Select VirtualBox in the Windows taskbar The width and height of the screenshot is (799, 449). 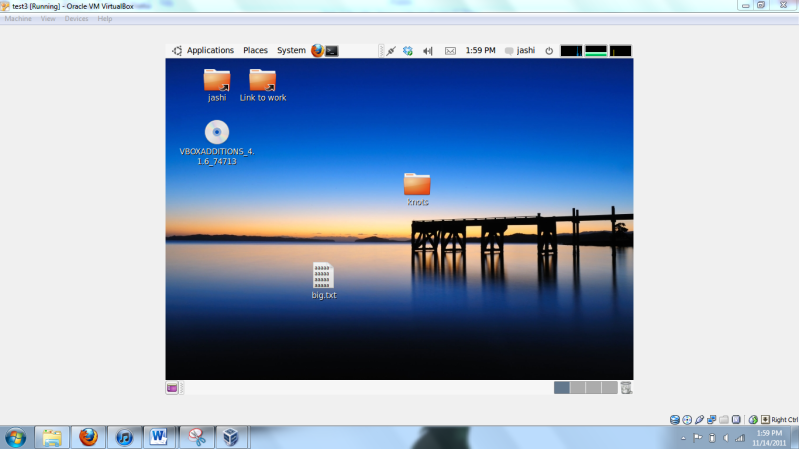pyautogui.click(x=231, y=437)
